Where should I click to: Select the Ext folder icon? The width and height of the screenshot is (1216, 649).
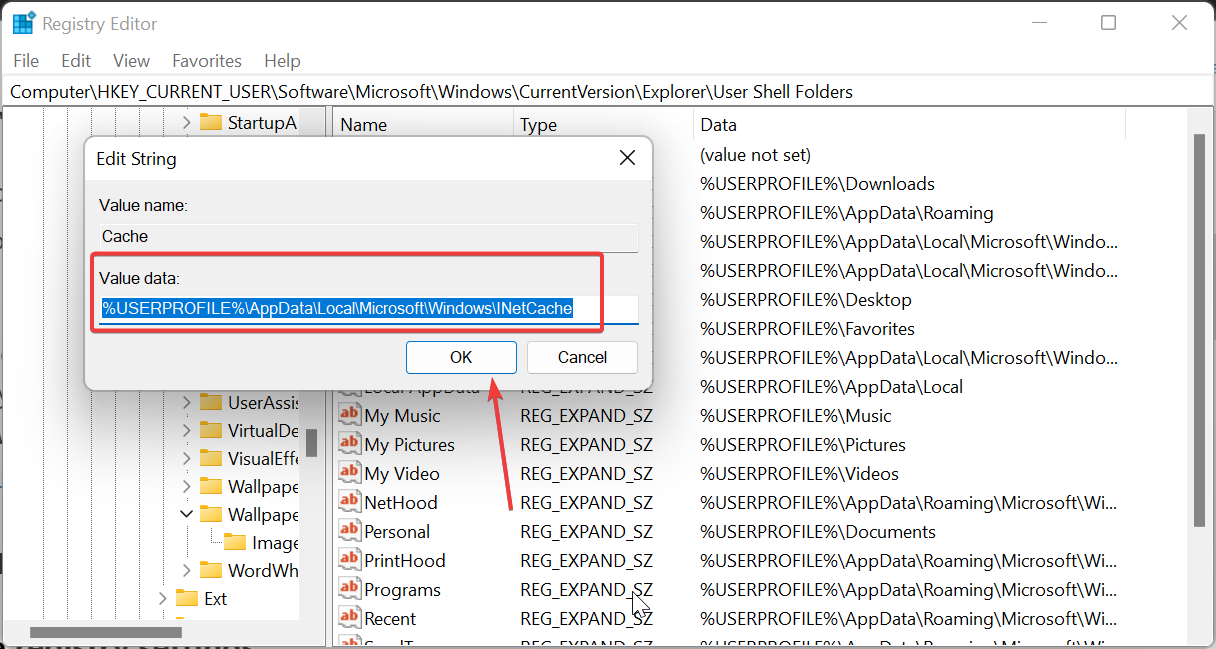[186, 598]
